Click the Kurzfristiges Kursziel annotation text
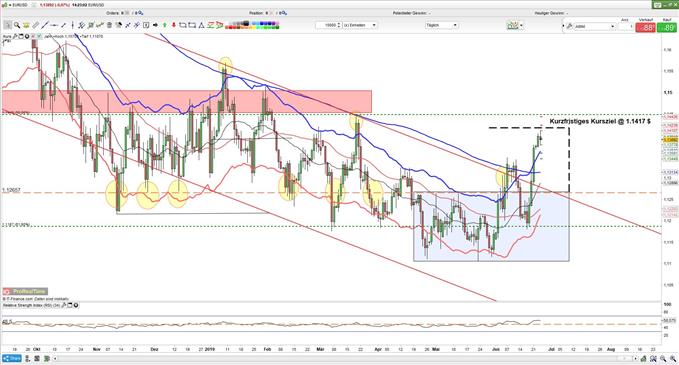The image size is (679, 365). (x=600, y=121)
